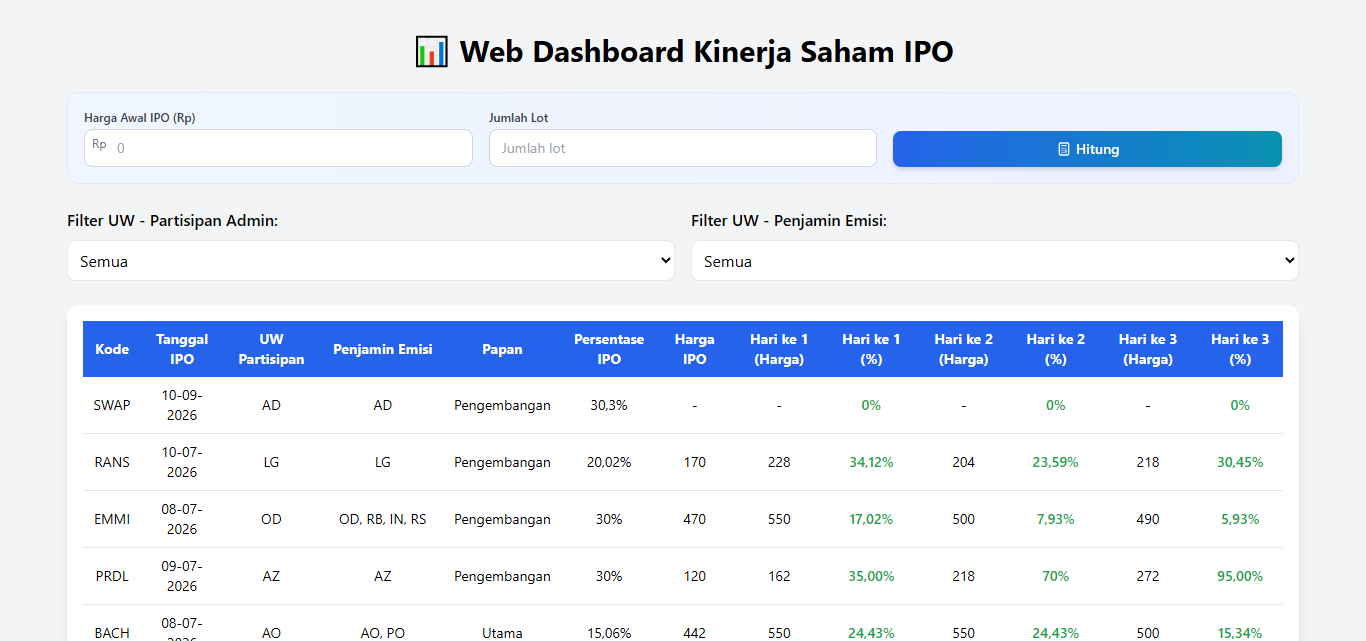Image resolution: width=1366 pixels, height=641 pixels.
Task: Click the Penjamin Emisi column header
Action: coord(383,349)
